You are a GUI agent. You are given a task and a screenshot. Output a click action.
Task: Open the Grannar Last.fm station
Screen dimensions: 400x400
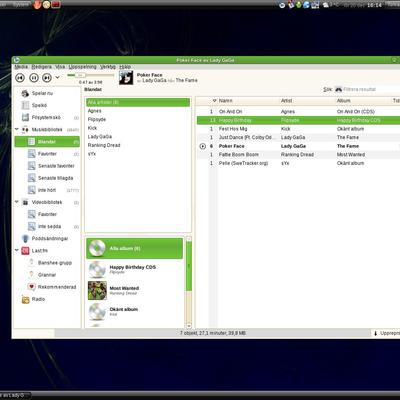(47, 275)
